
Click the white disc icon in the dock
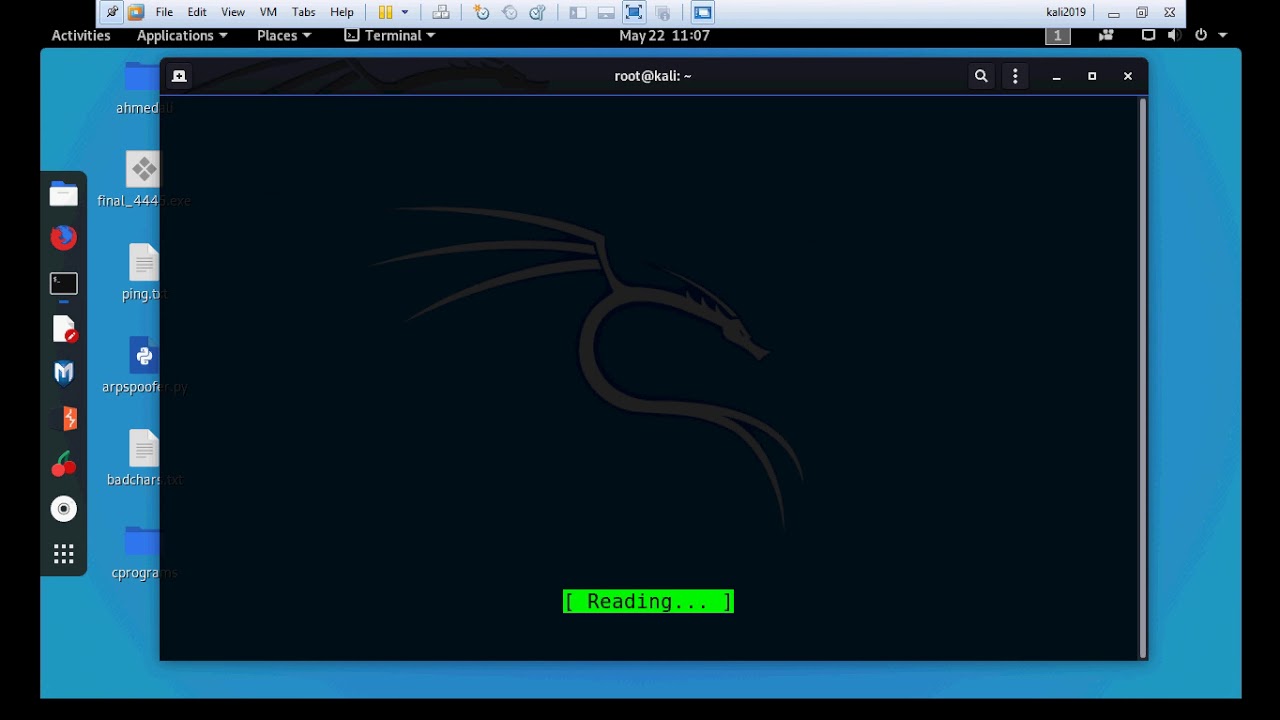[x=64, y=509]
